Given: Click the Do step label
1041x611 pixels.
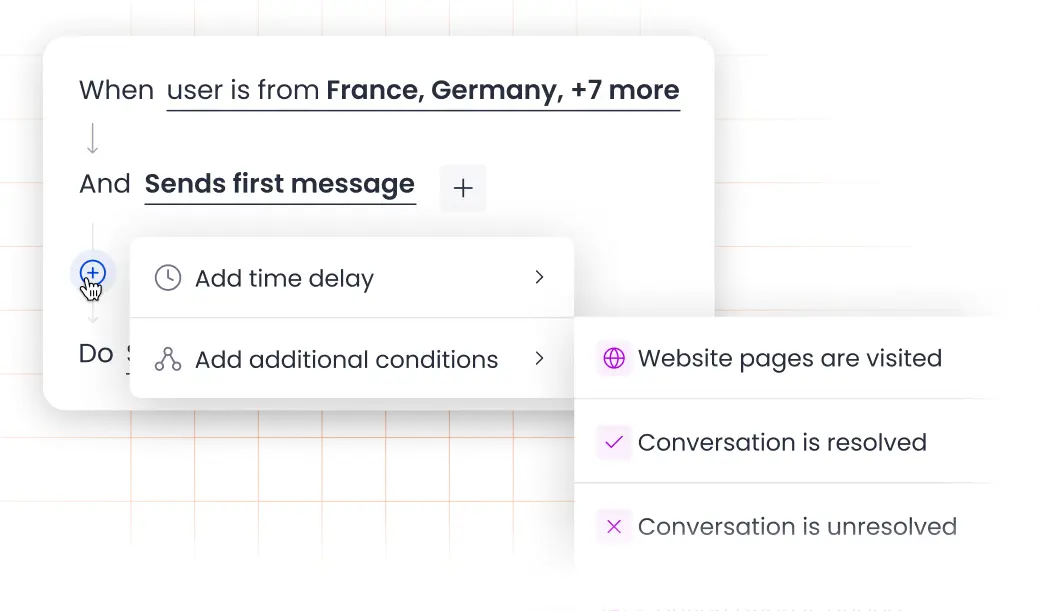Looking at the screenshot, I should (x=95, y=352).
